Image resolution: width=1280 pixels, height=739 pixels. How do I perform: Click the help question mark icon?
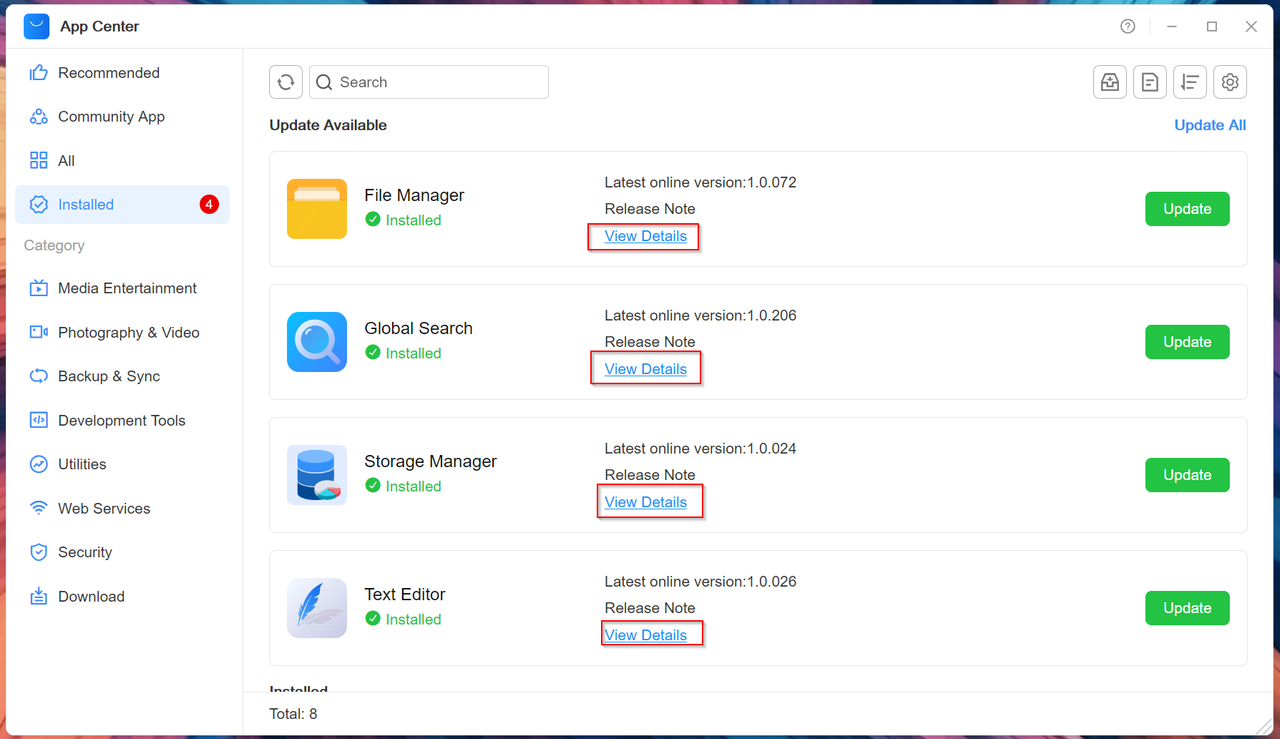(1128, 27)
